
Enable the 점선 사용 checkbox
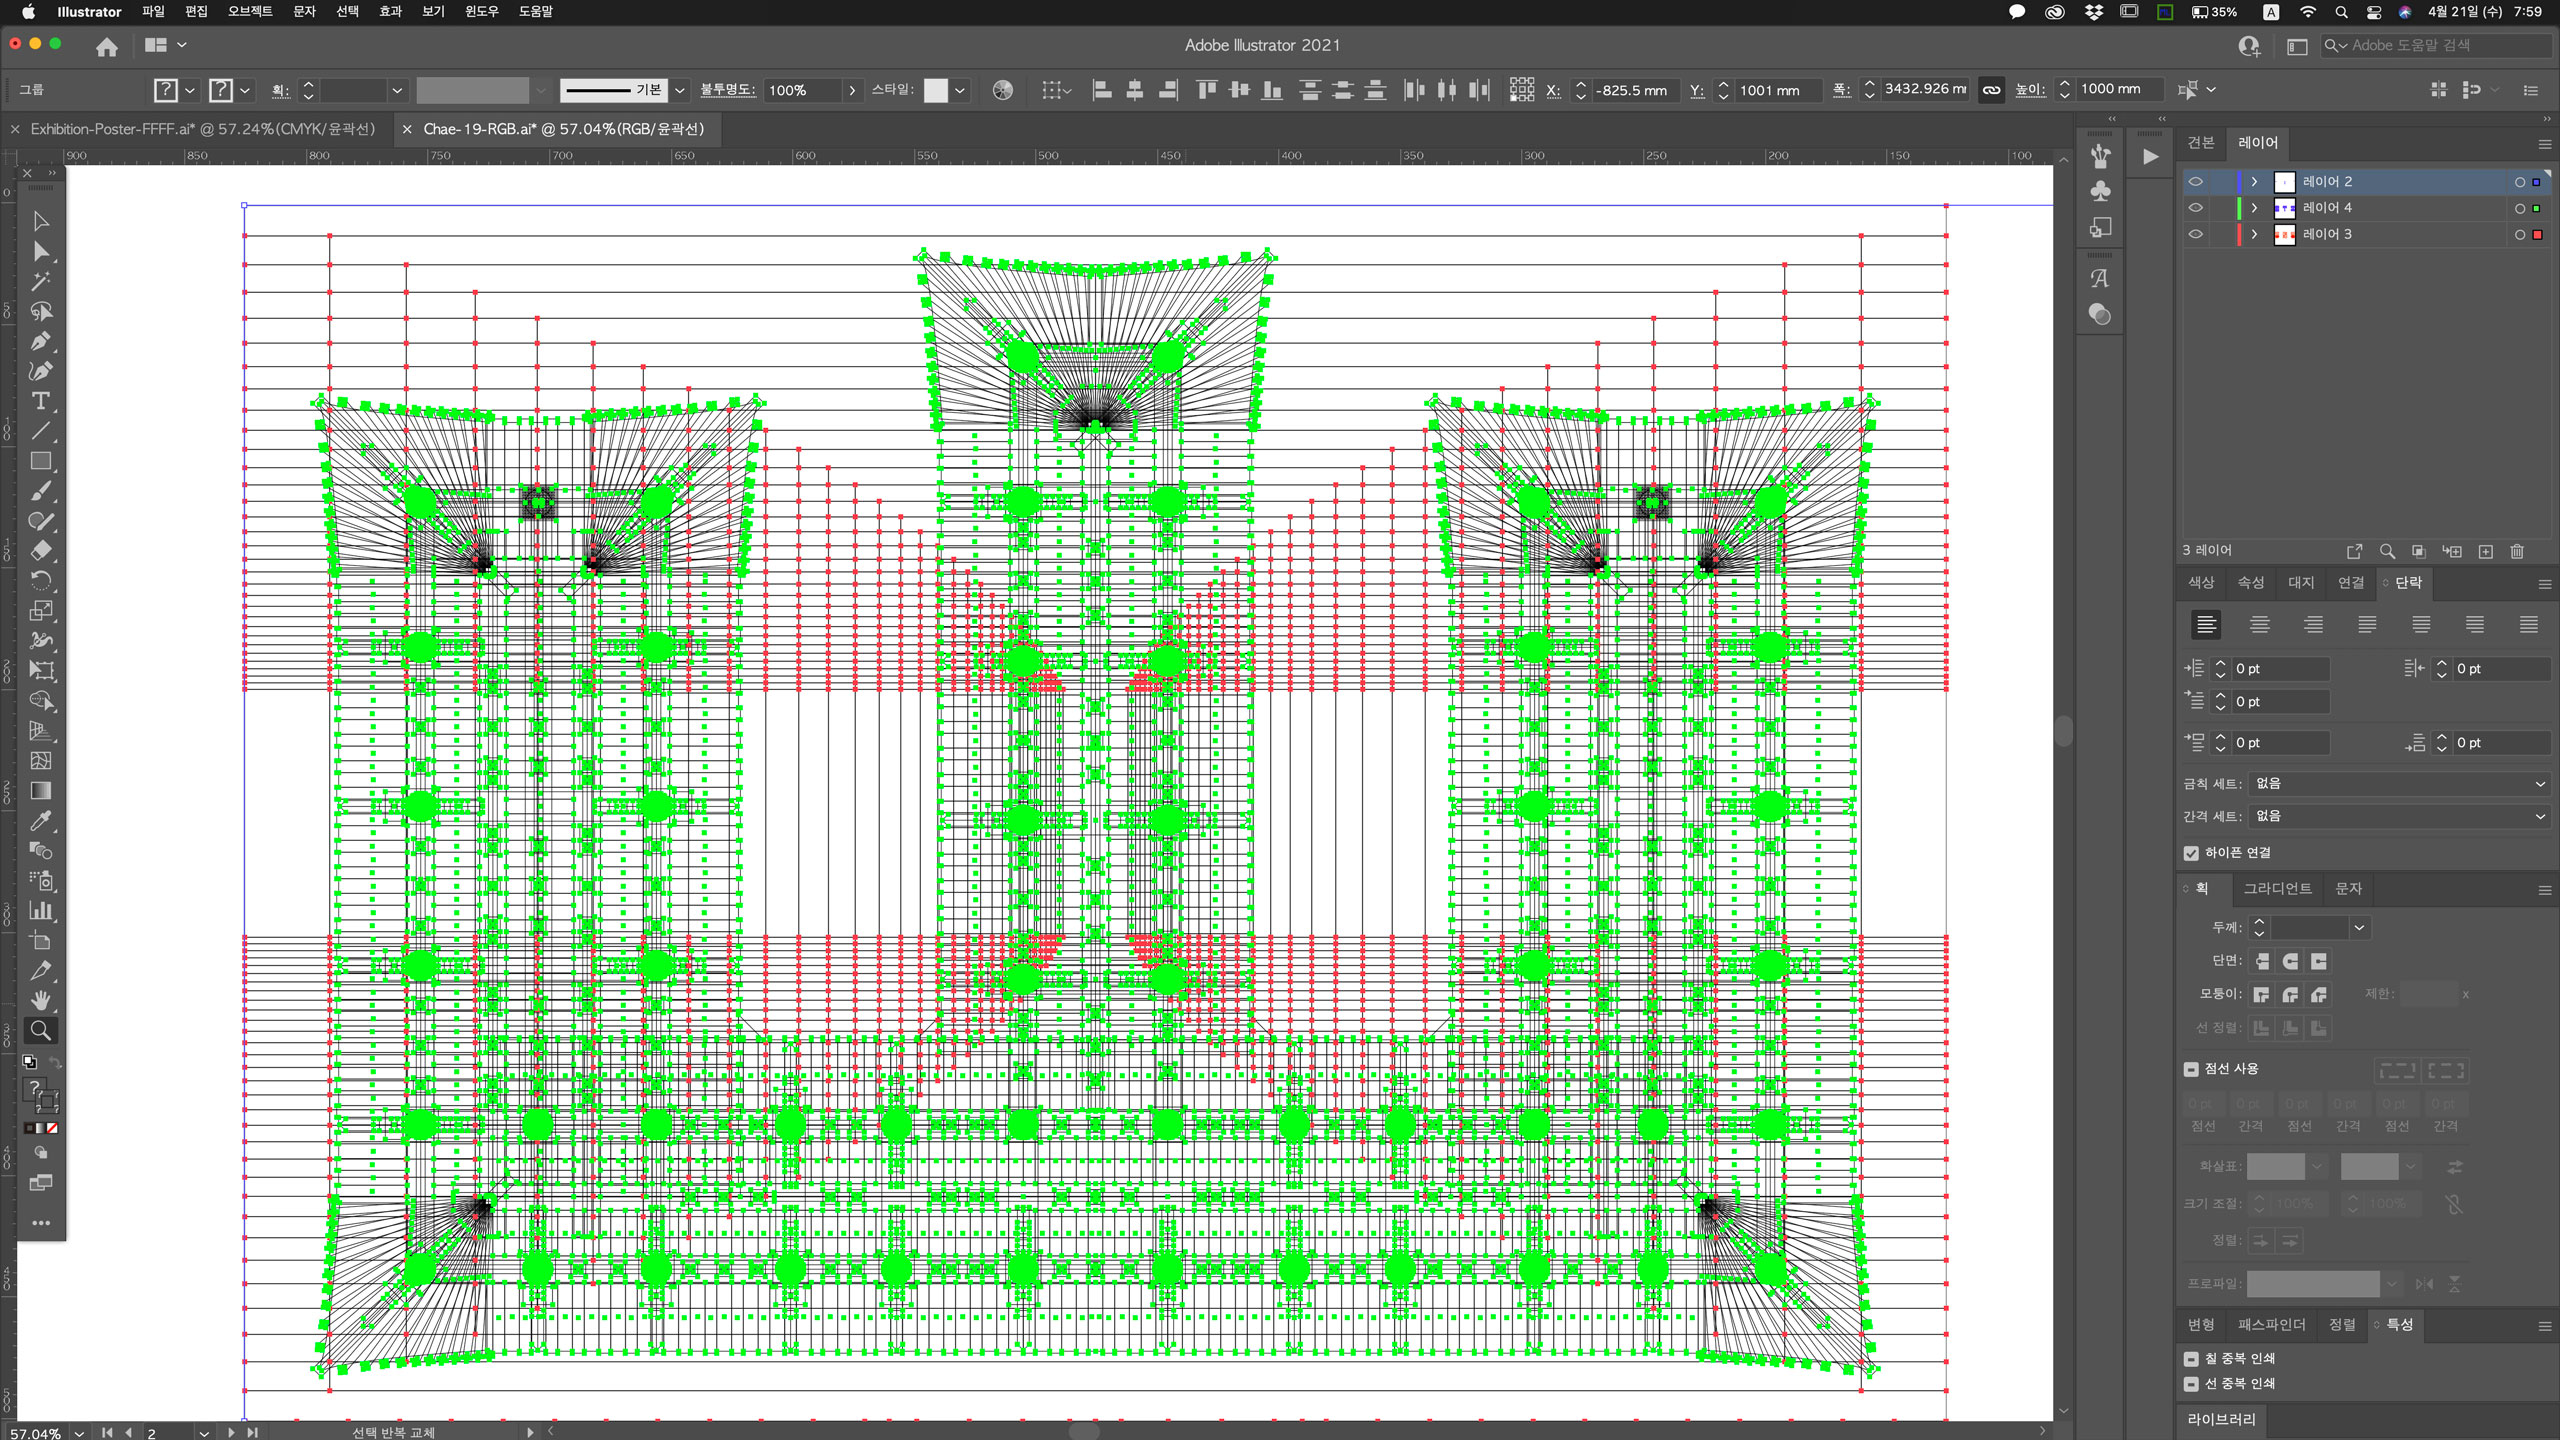[2191, 1069]
